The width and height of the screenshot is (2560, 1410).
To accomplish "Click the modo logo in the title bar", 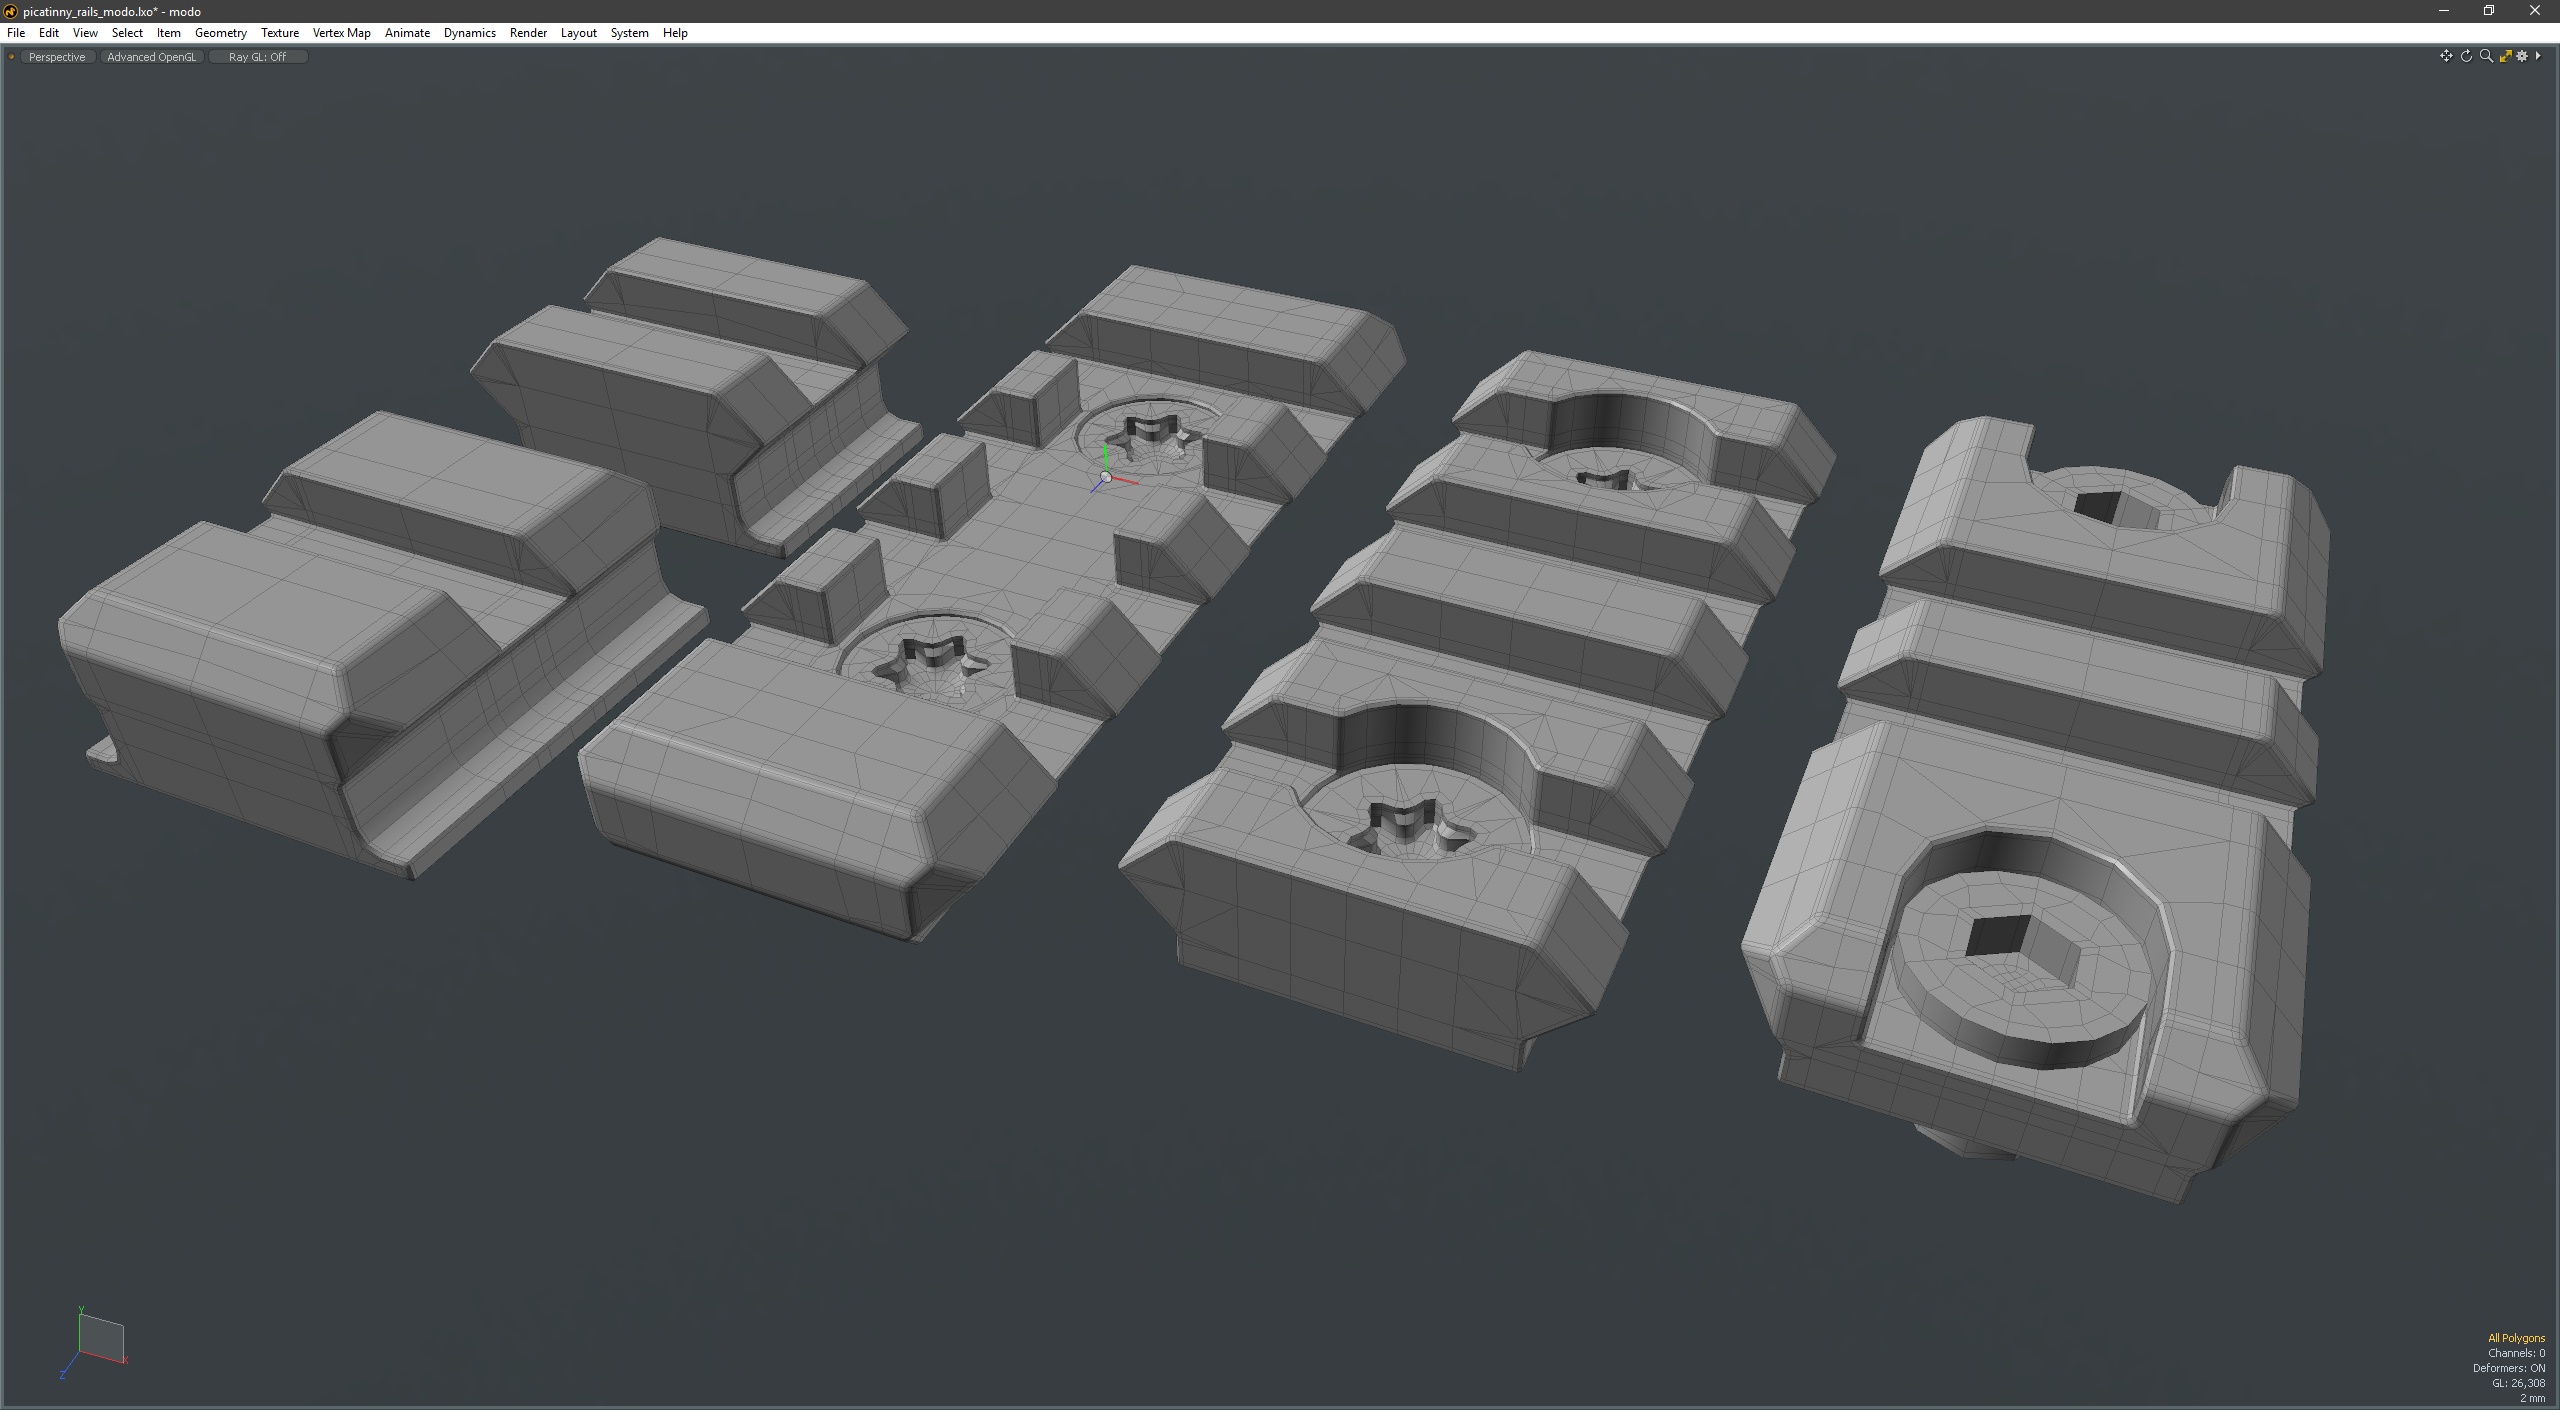I will [x=11, y=11].
